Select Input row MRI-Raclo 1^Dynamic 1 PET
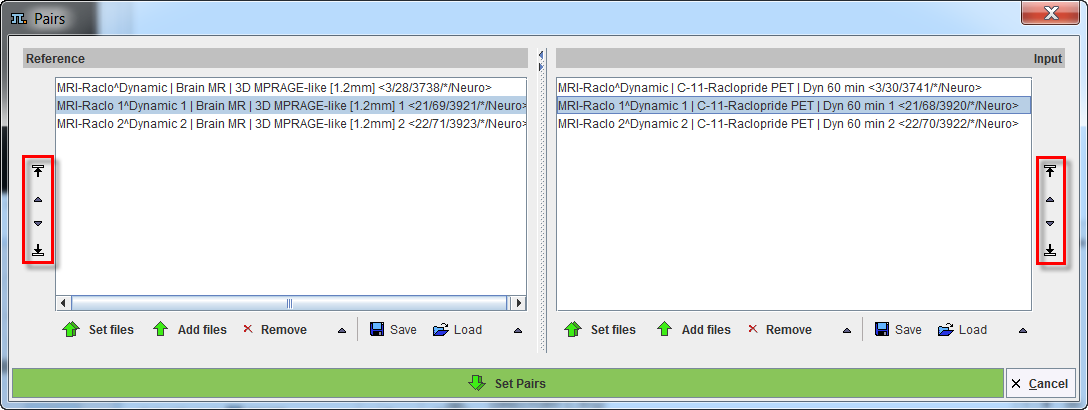Image resolution: width=1088 pixels, height=410 pixels. [793, 105]
